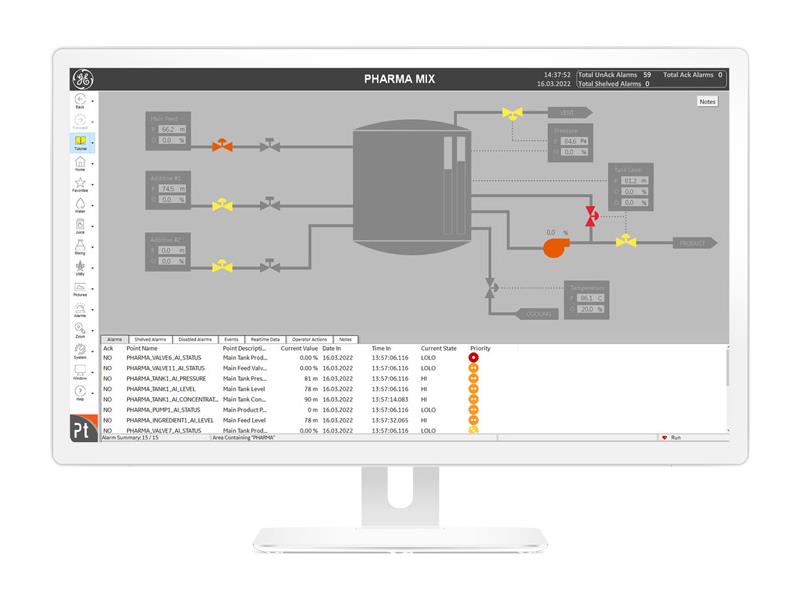Select the yellow valve on bottom feed line

tap(222, 266)
